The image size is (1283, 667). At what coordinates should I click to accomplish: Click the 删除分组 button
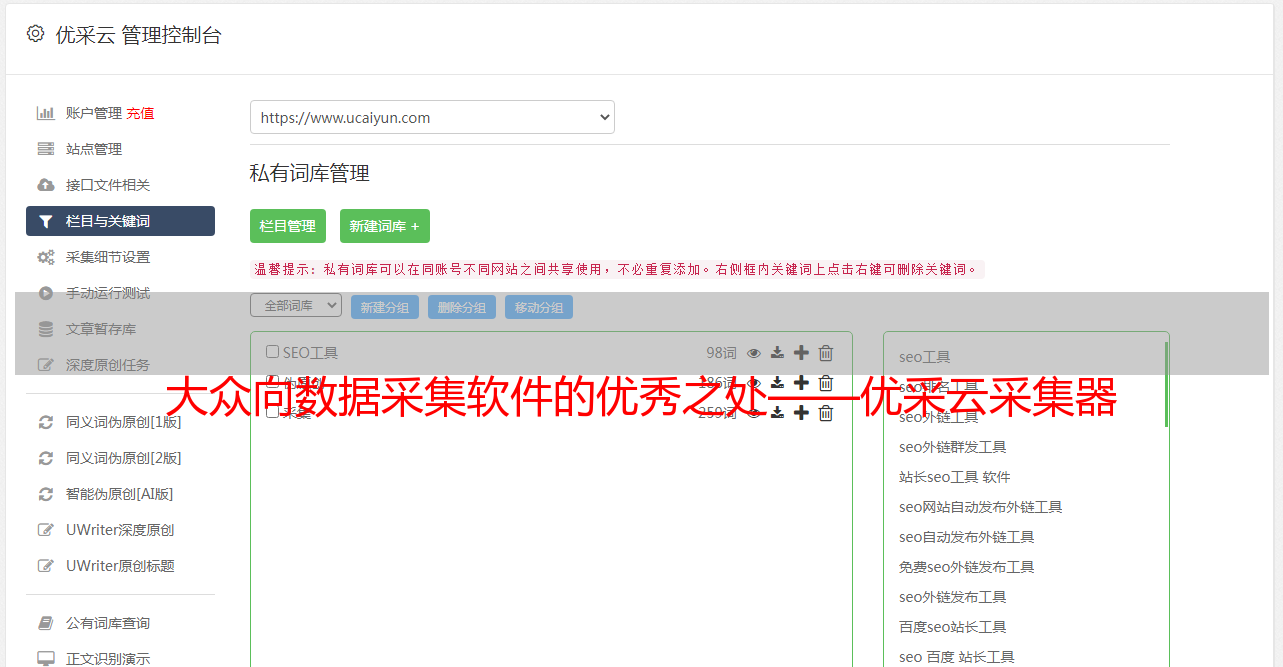click(462, 307)
